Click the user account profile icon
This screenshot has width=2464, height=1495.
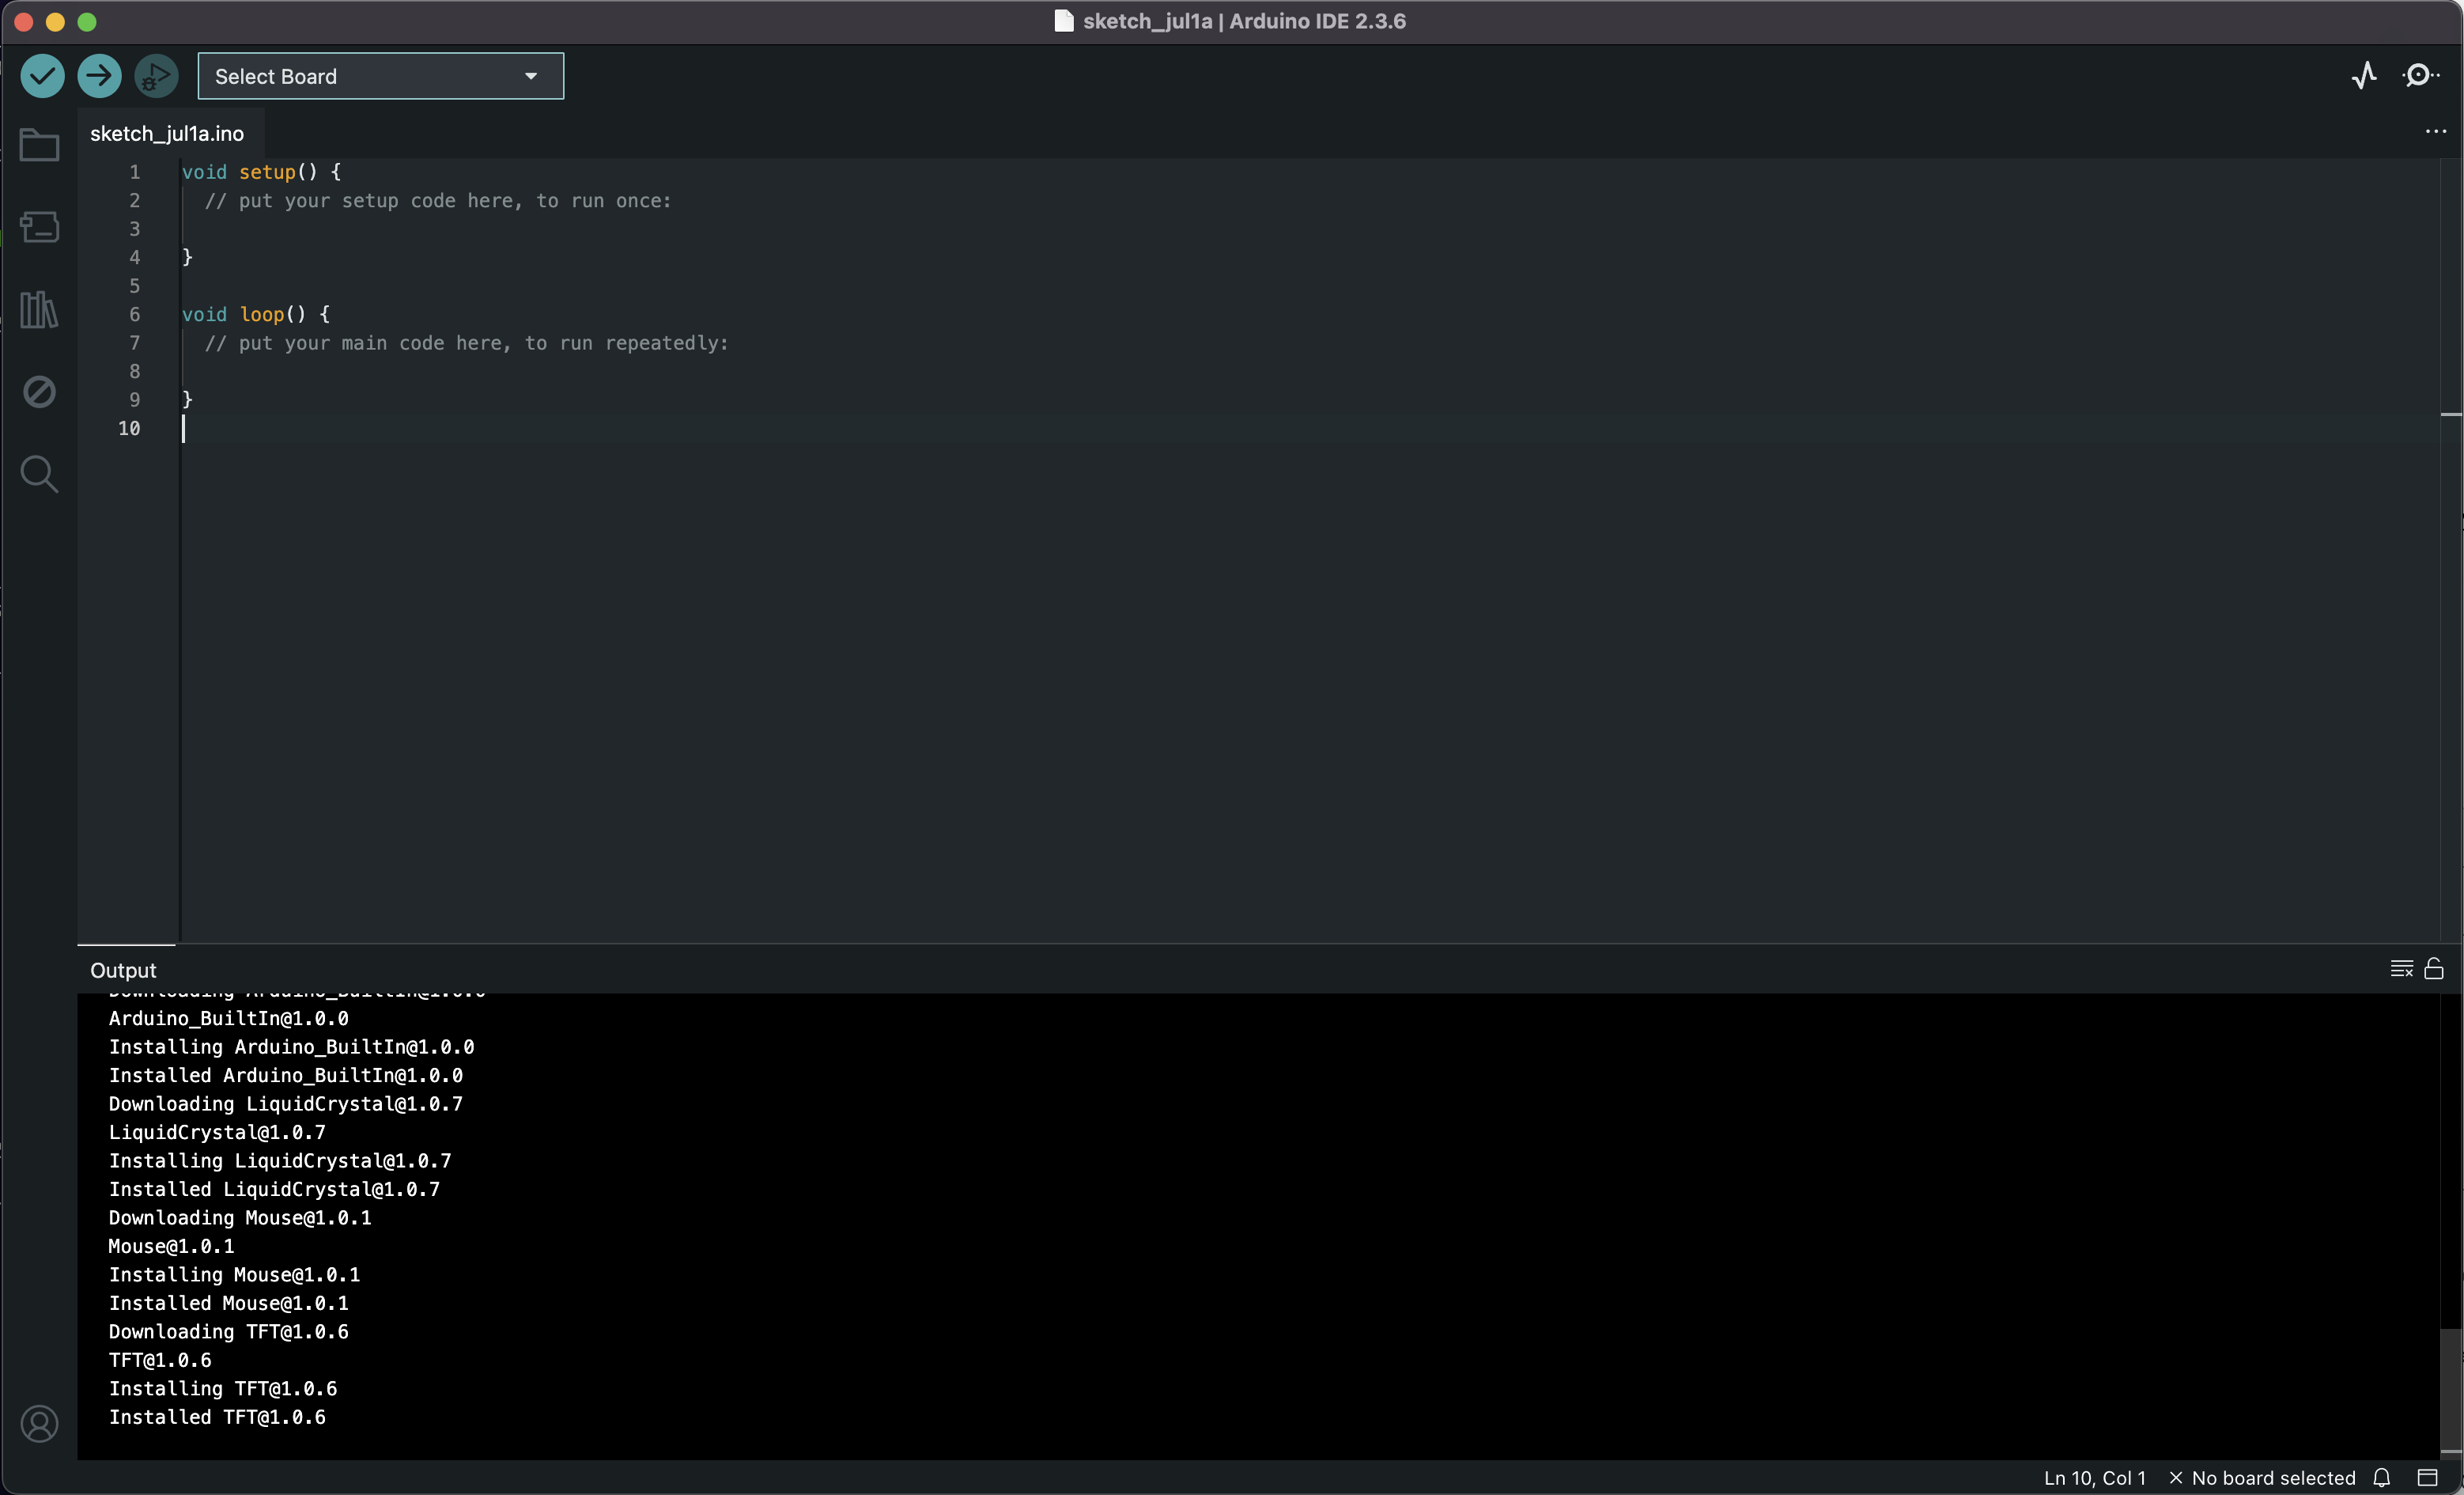[x=40, y=1423]
